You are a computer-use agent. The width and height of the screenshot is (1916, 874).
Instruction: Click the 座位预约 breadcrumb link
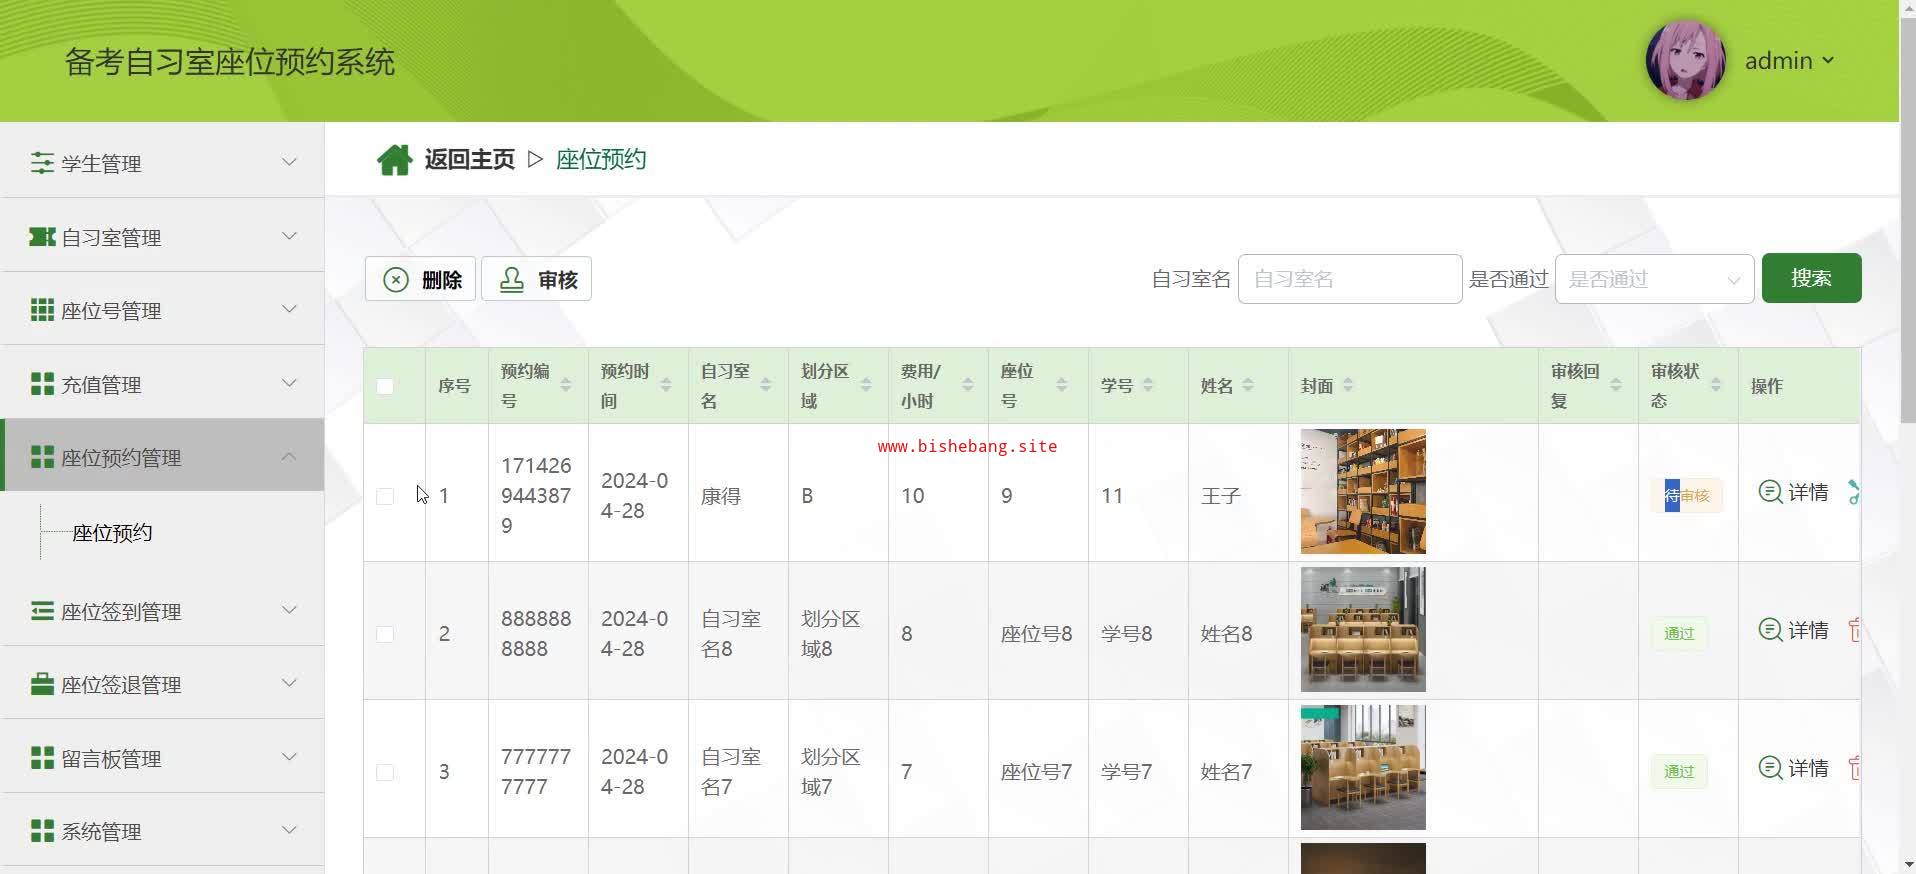tap(601, 160)
